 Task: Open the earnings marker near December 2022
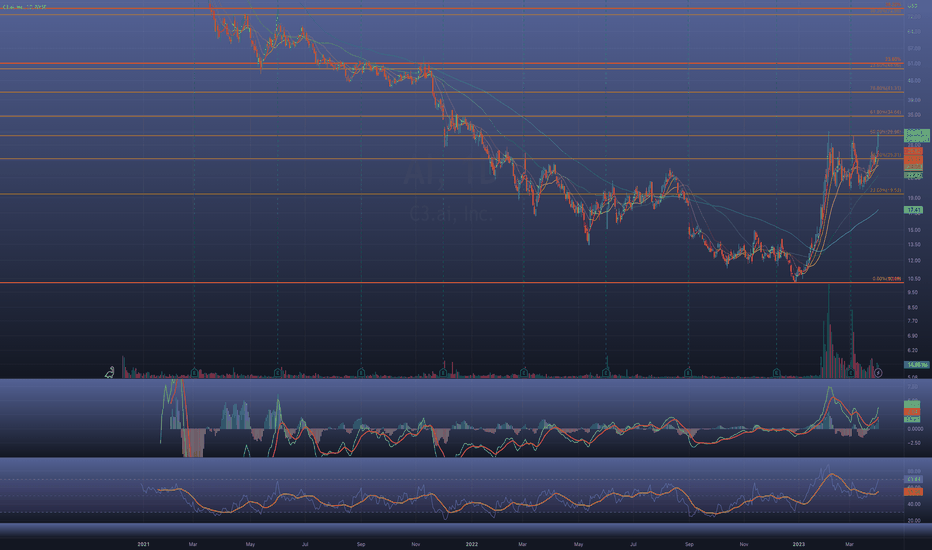click(776, 373)
